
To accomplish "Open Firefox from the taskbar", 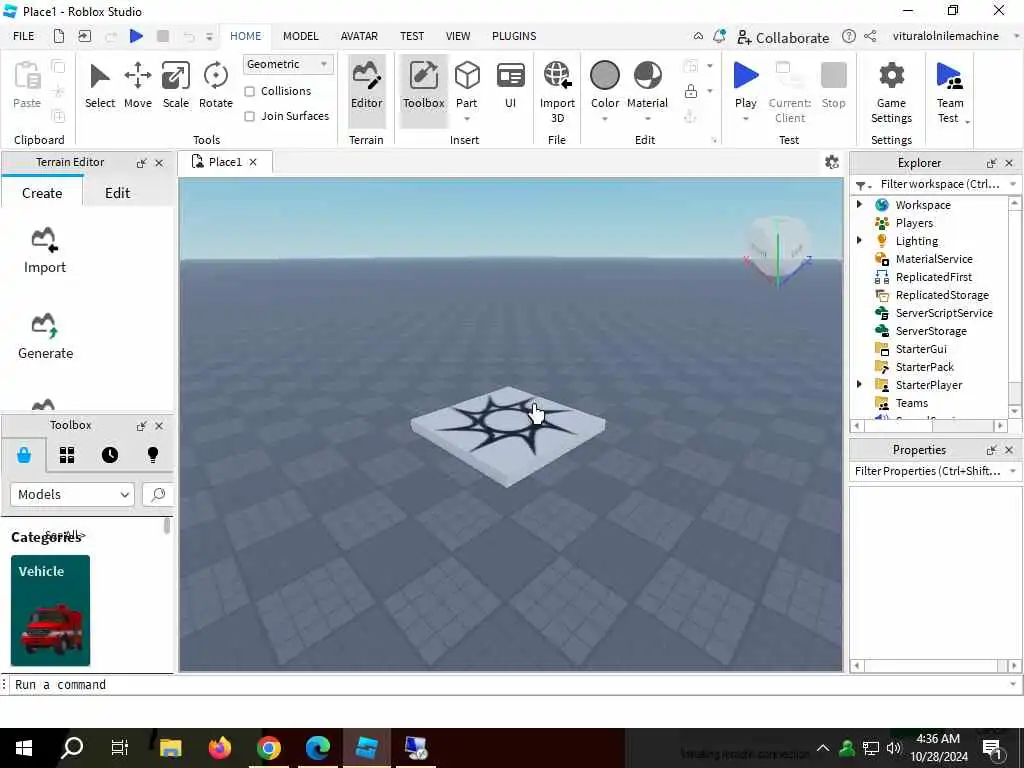I will 219,747.
